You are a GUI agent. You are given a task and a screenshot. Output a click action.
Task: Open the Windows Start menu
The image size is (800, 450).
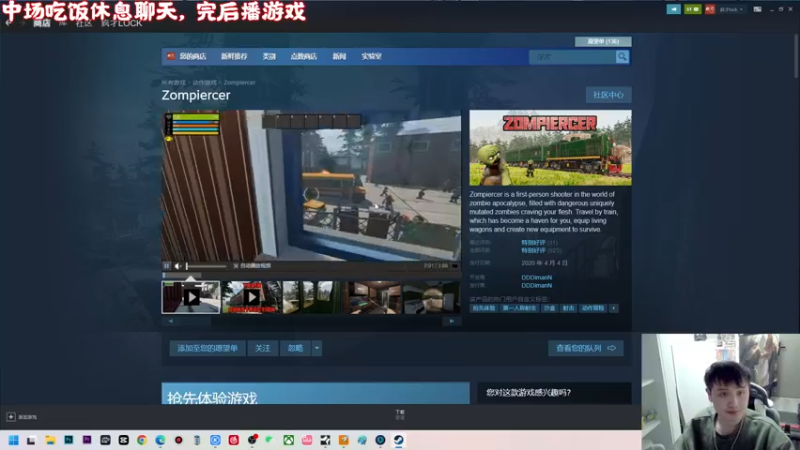point(13,440)
